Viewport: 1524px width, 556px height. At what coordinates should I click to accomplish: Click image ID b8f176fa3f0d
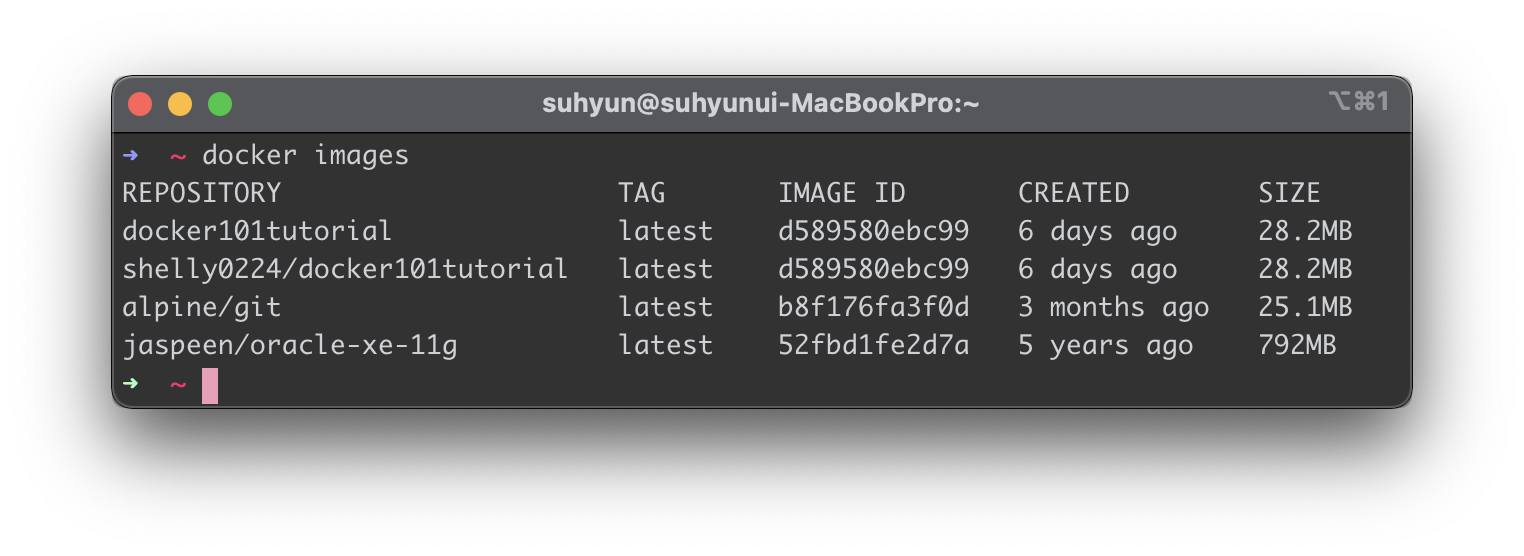pos(874,307)
